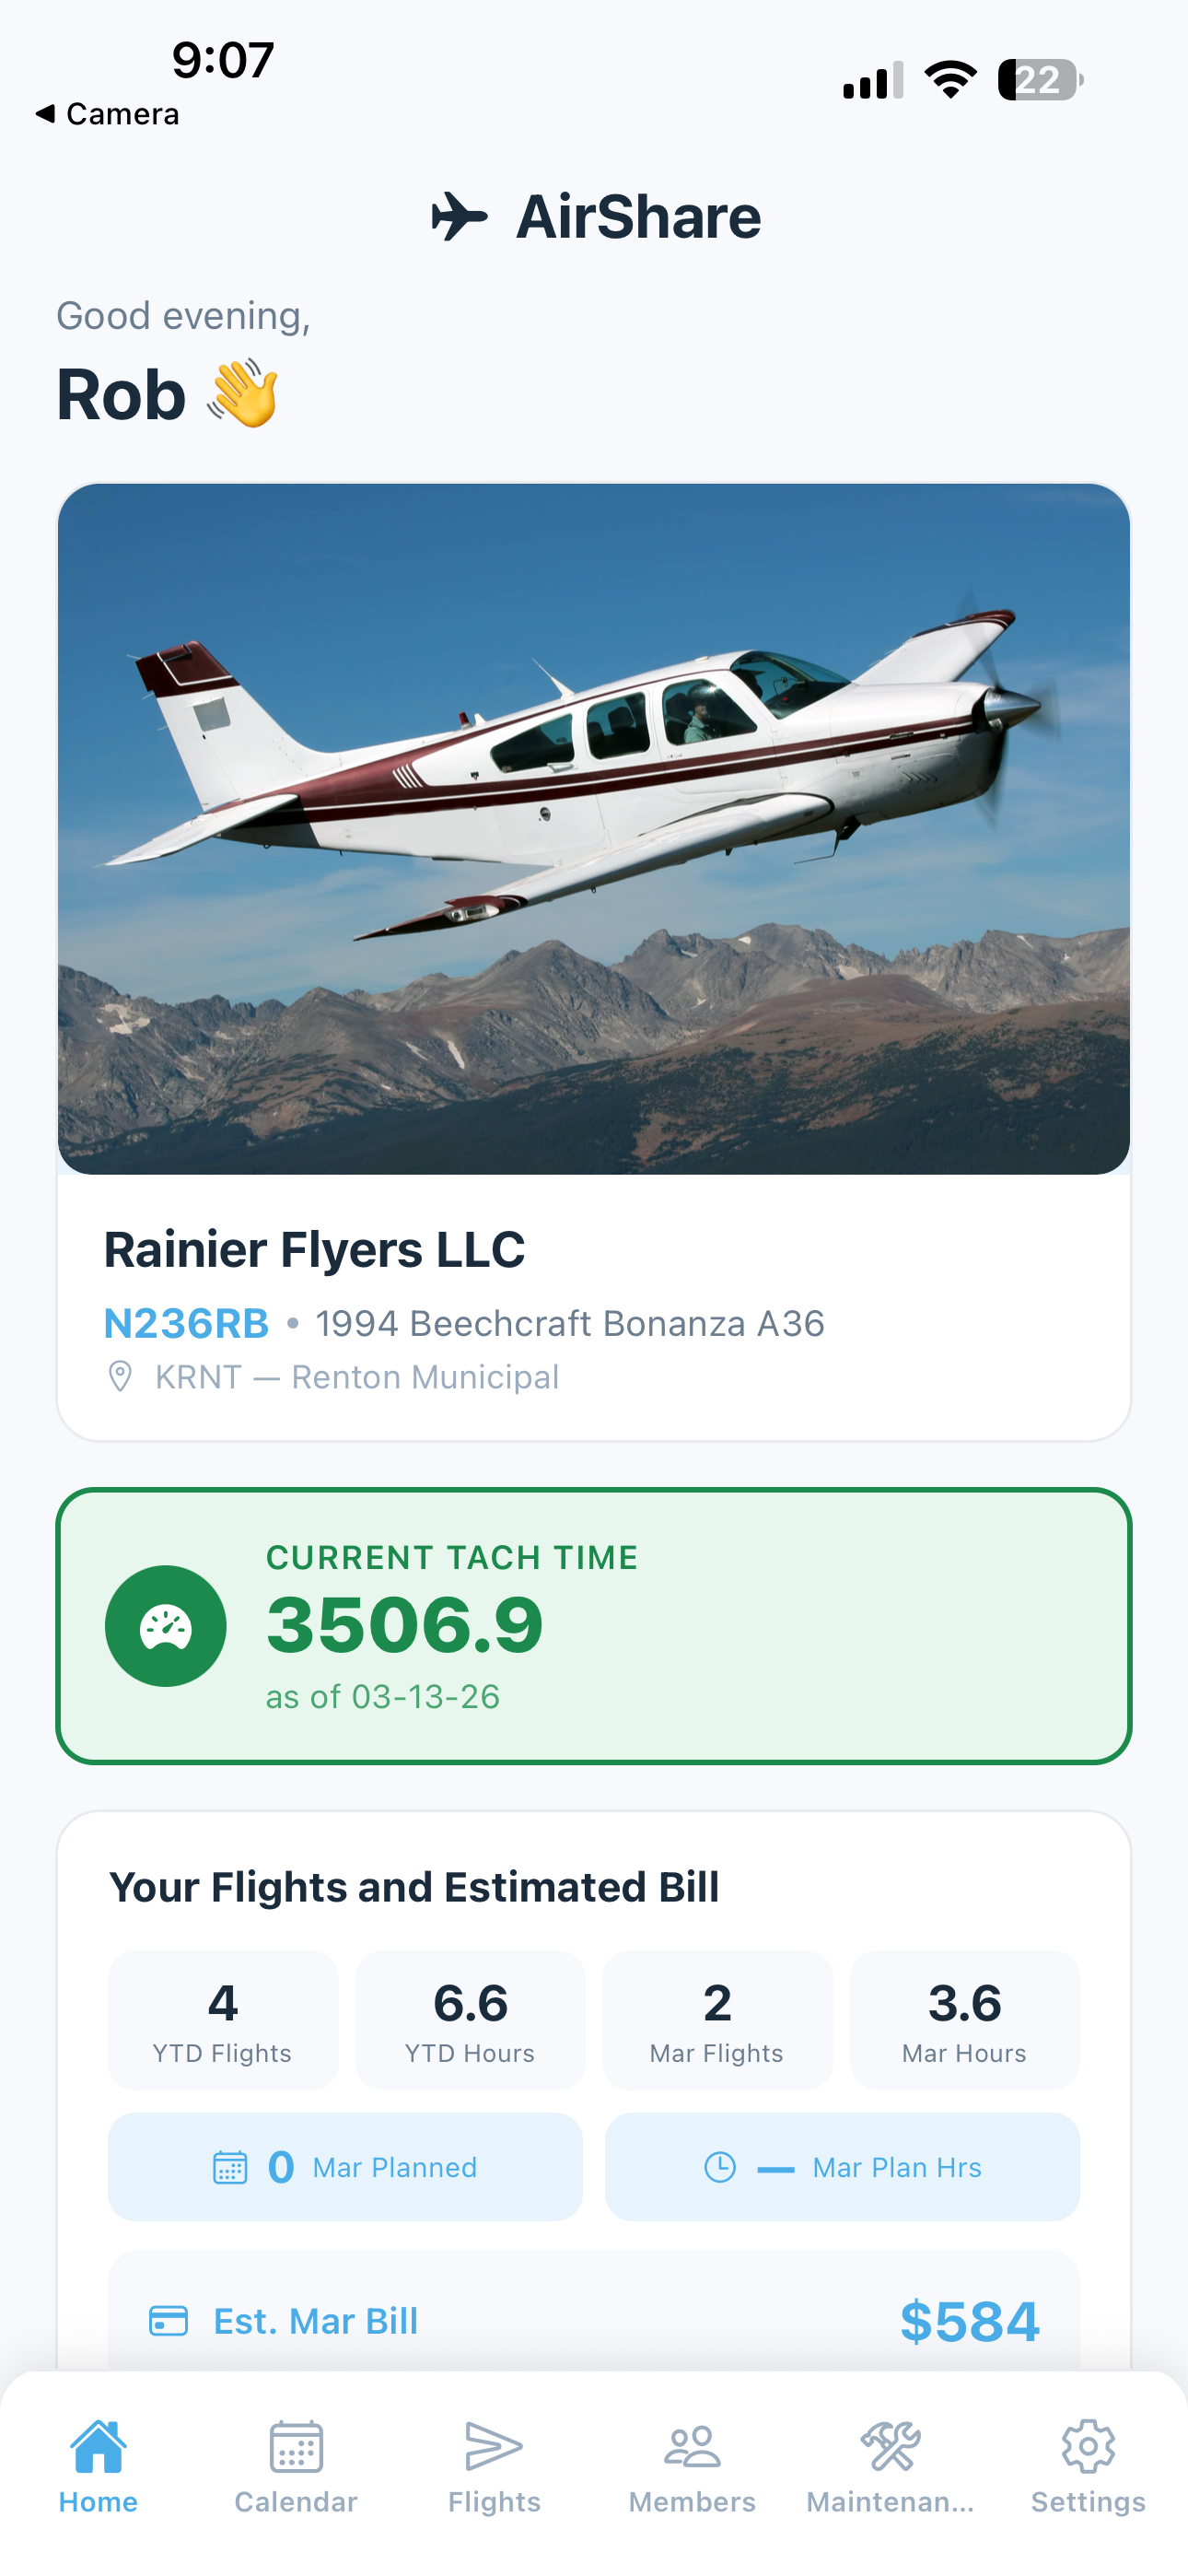Tap the airplane logo beside AirShare

pos(459,216)
